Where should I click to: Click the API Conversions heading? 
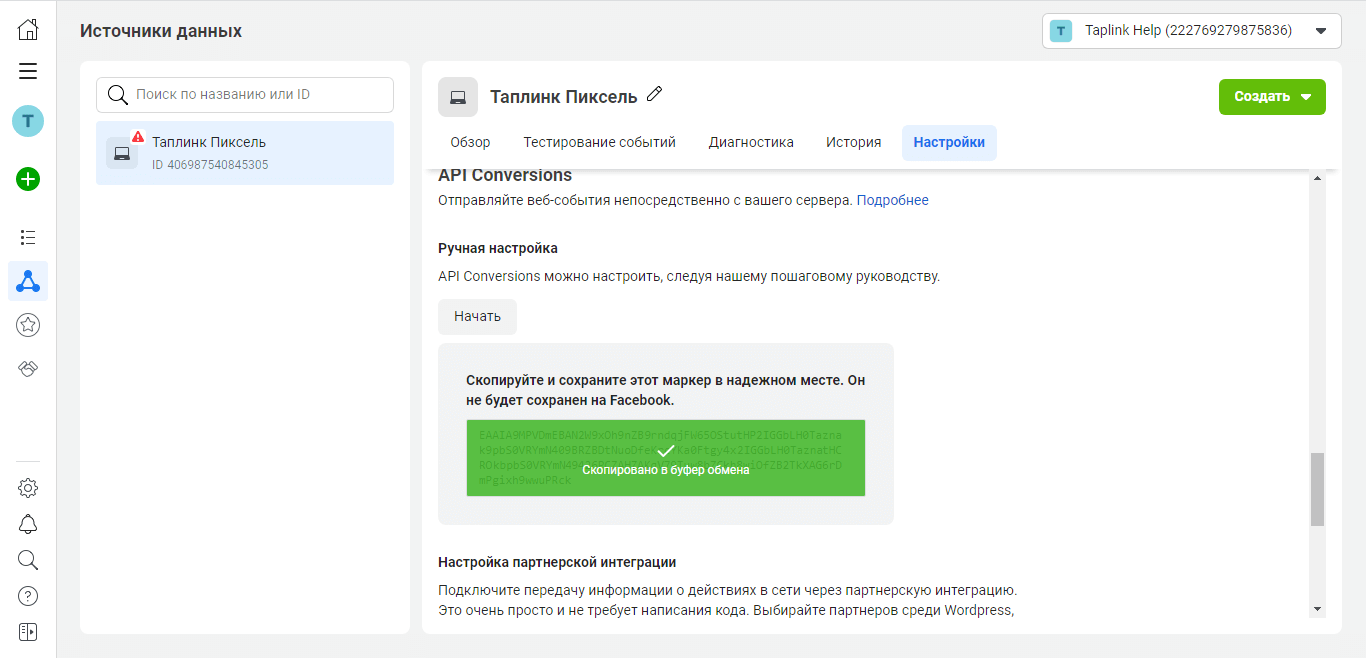(505, 175)
